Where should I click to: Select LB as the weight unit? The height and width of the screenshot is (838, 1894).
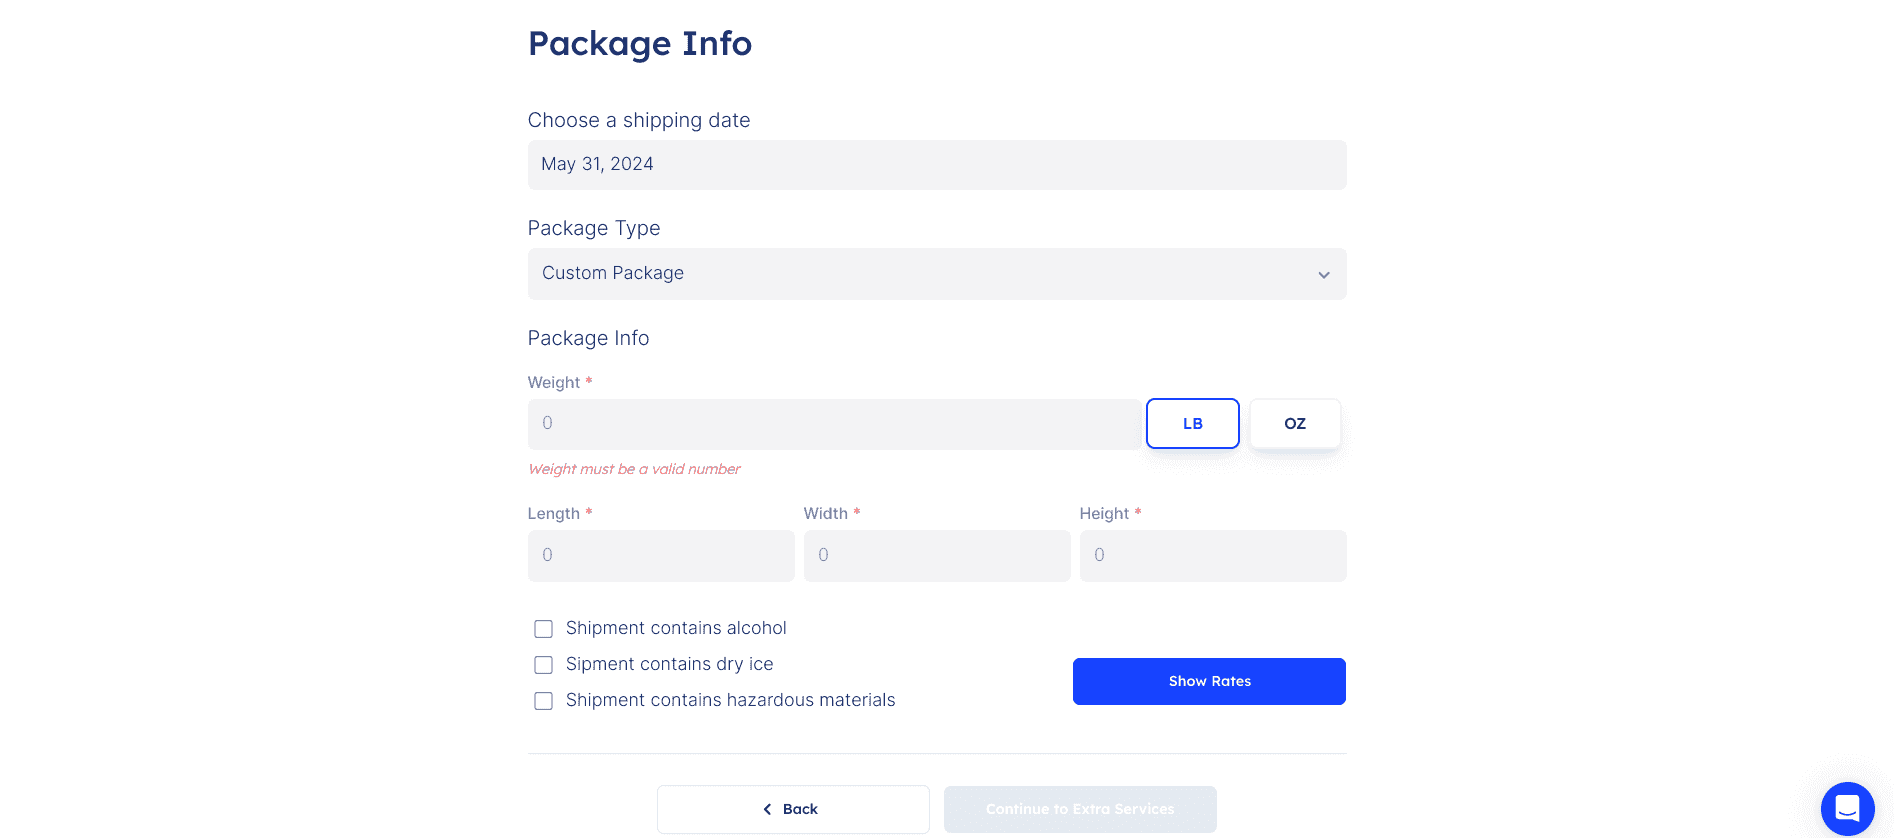coord(1192,423)
